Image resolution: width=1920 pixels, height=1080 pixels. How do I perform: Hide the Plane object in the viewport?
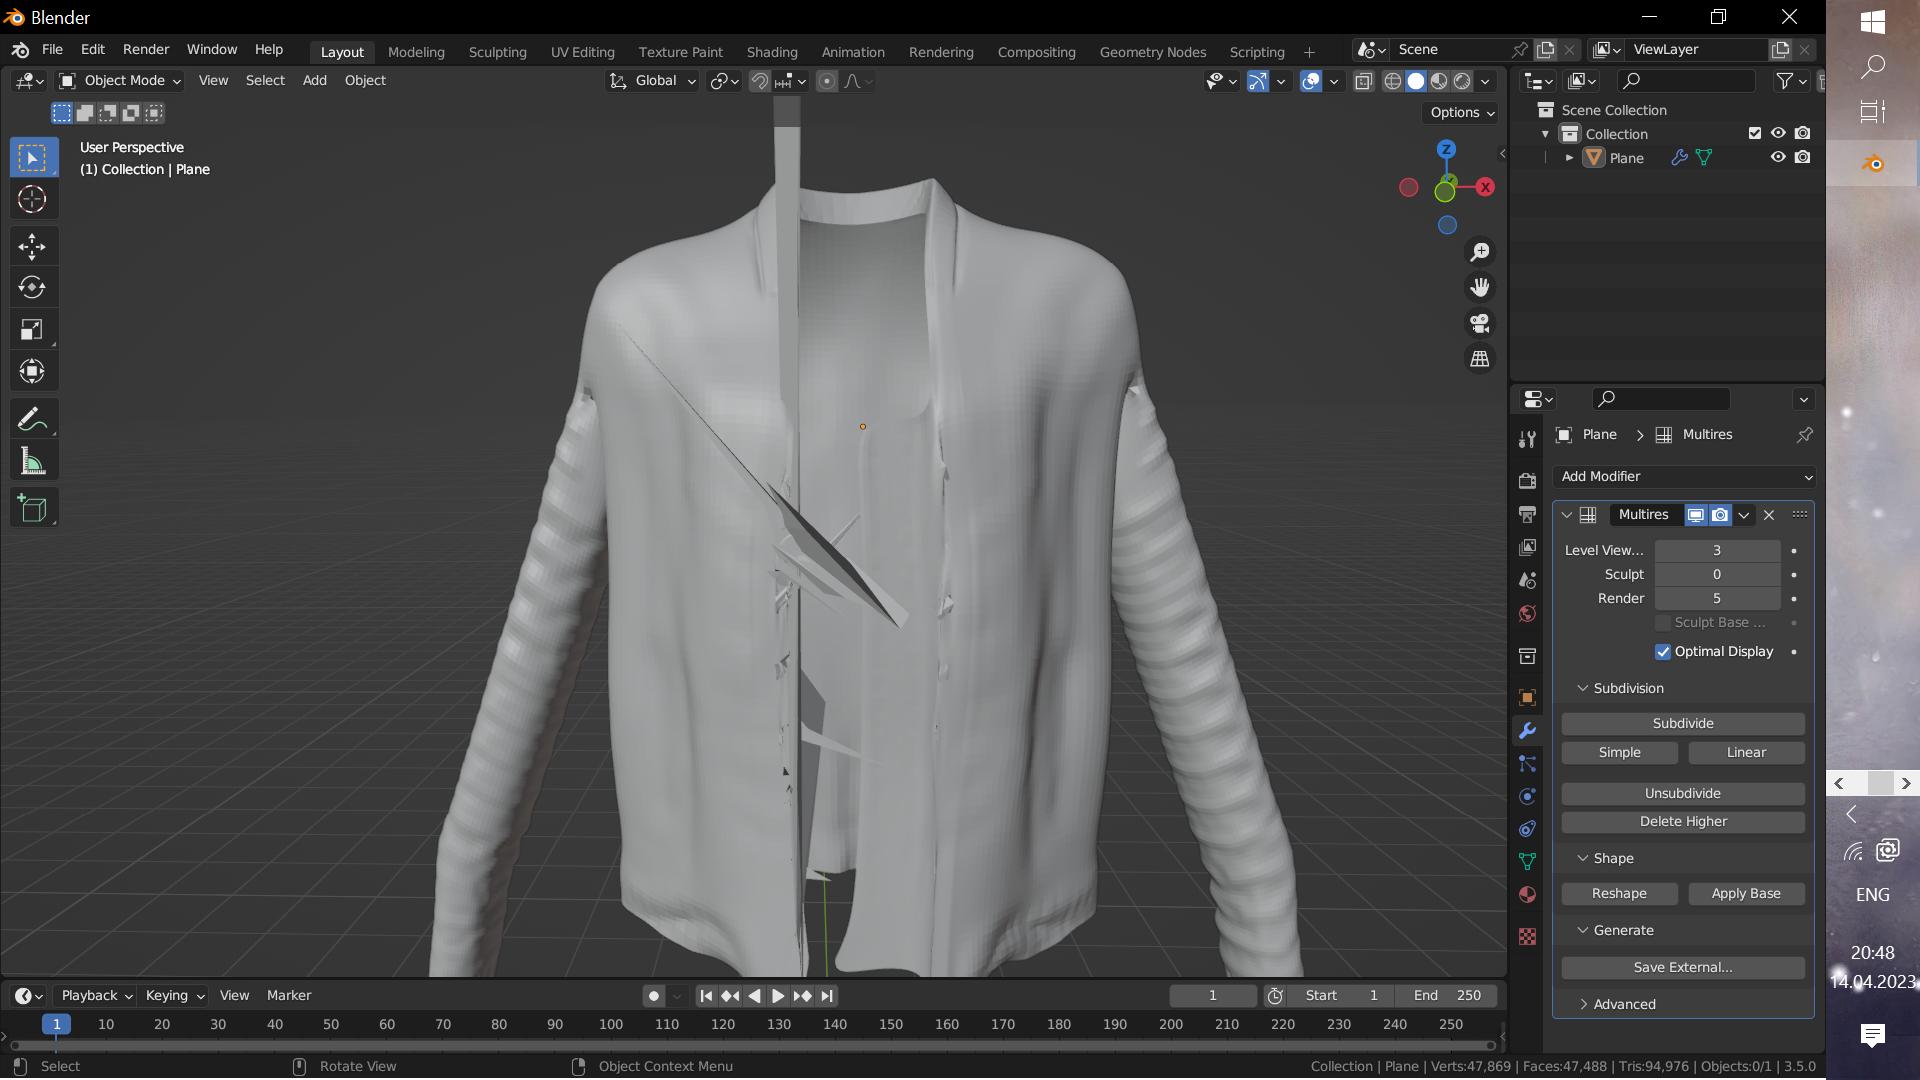(x=1778, y=158)
